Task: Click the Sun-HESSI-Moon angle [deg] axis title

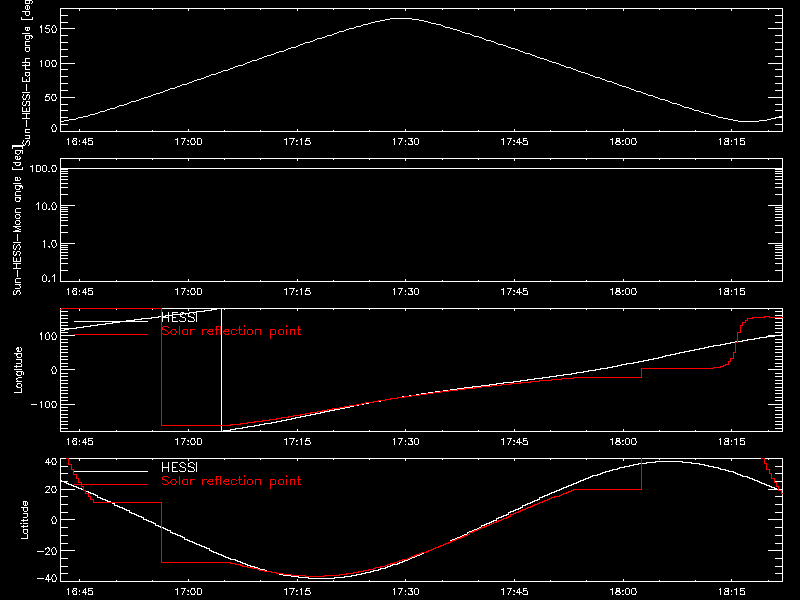Action: (x=17, y=220)
